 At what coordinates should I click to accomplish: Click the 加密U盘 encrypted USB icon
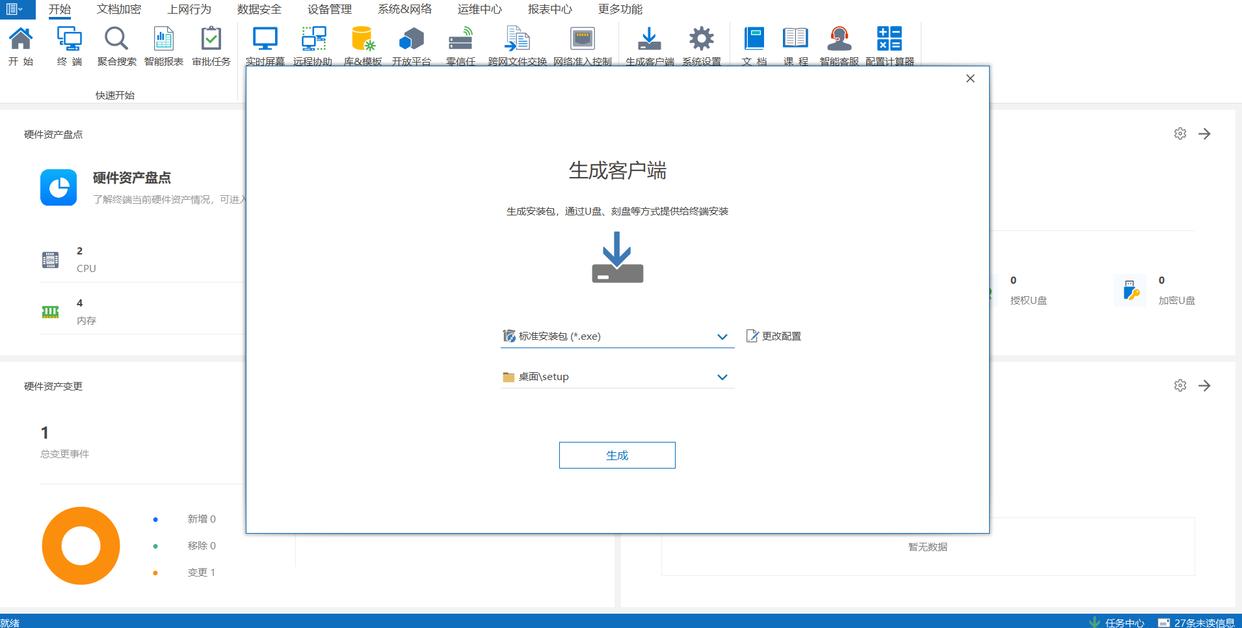pyautogui.click(x=1130, y=290)
